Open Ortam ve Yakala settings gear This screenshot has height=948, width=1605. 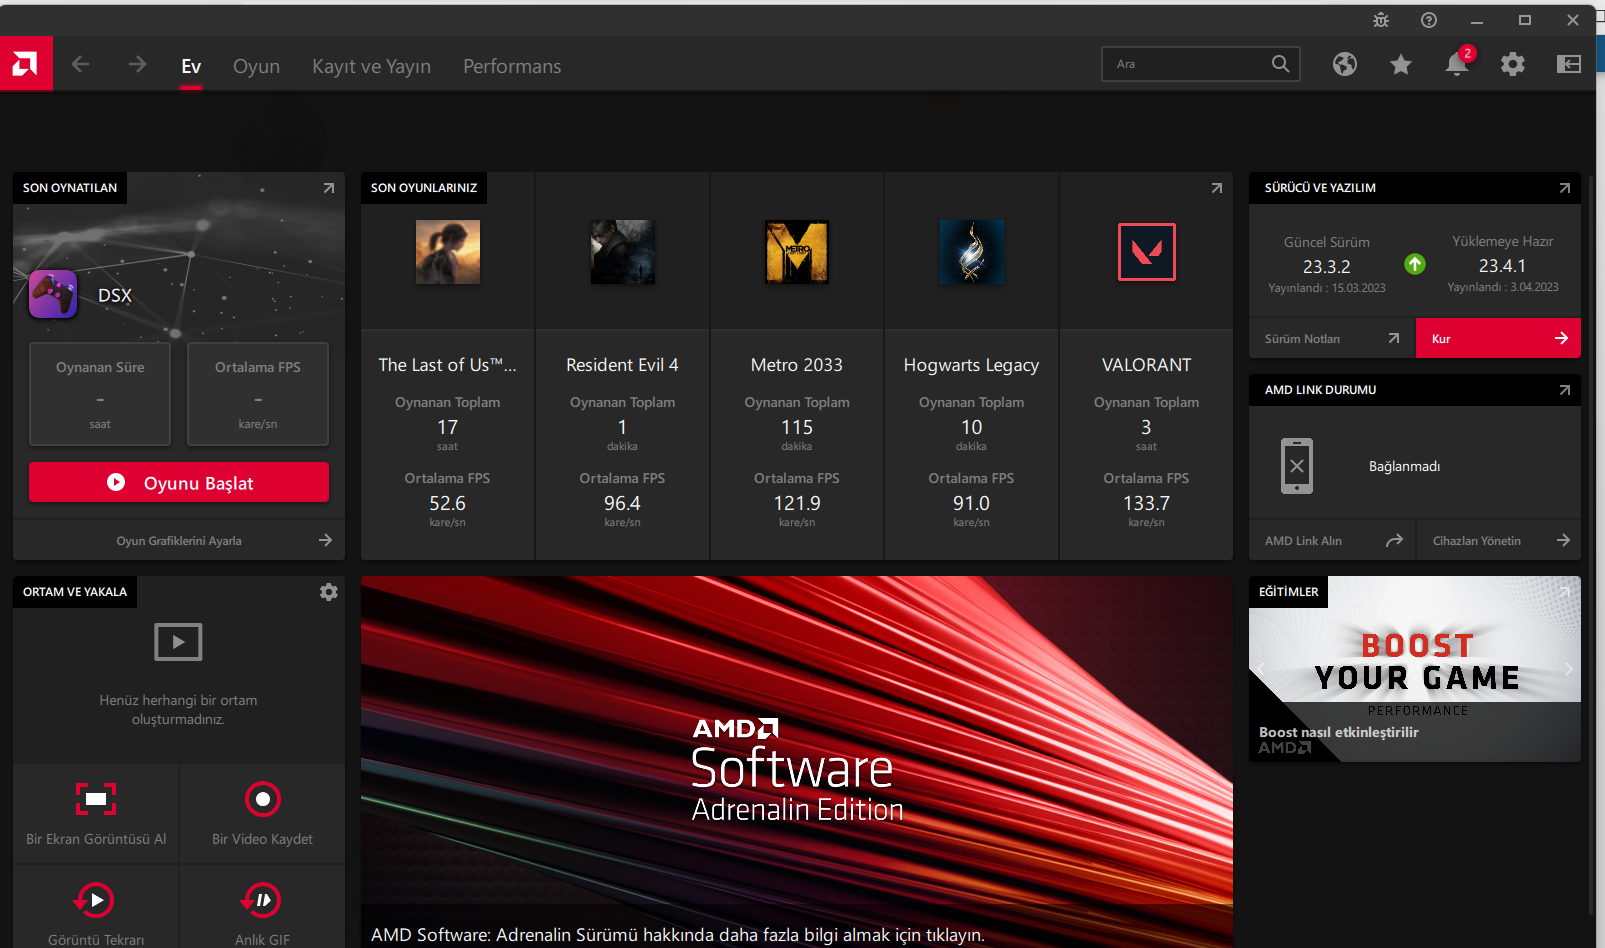(329, 592)
